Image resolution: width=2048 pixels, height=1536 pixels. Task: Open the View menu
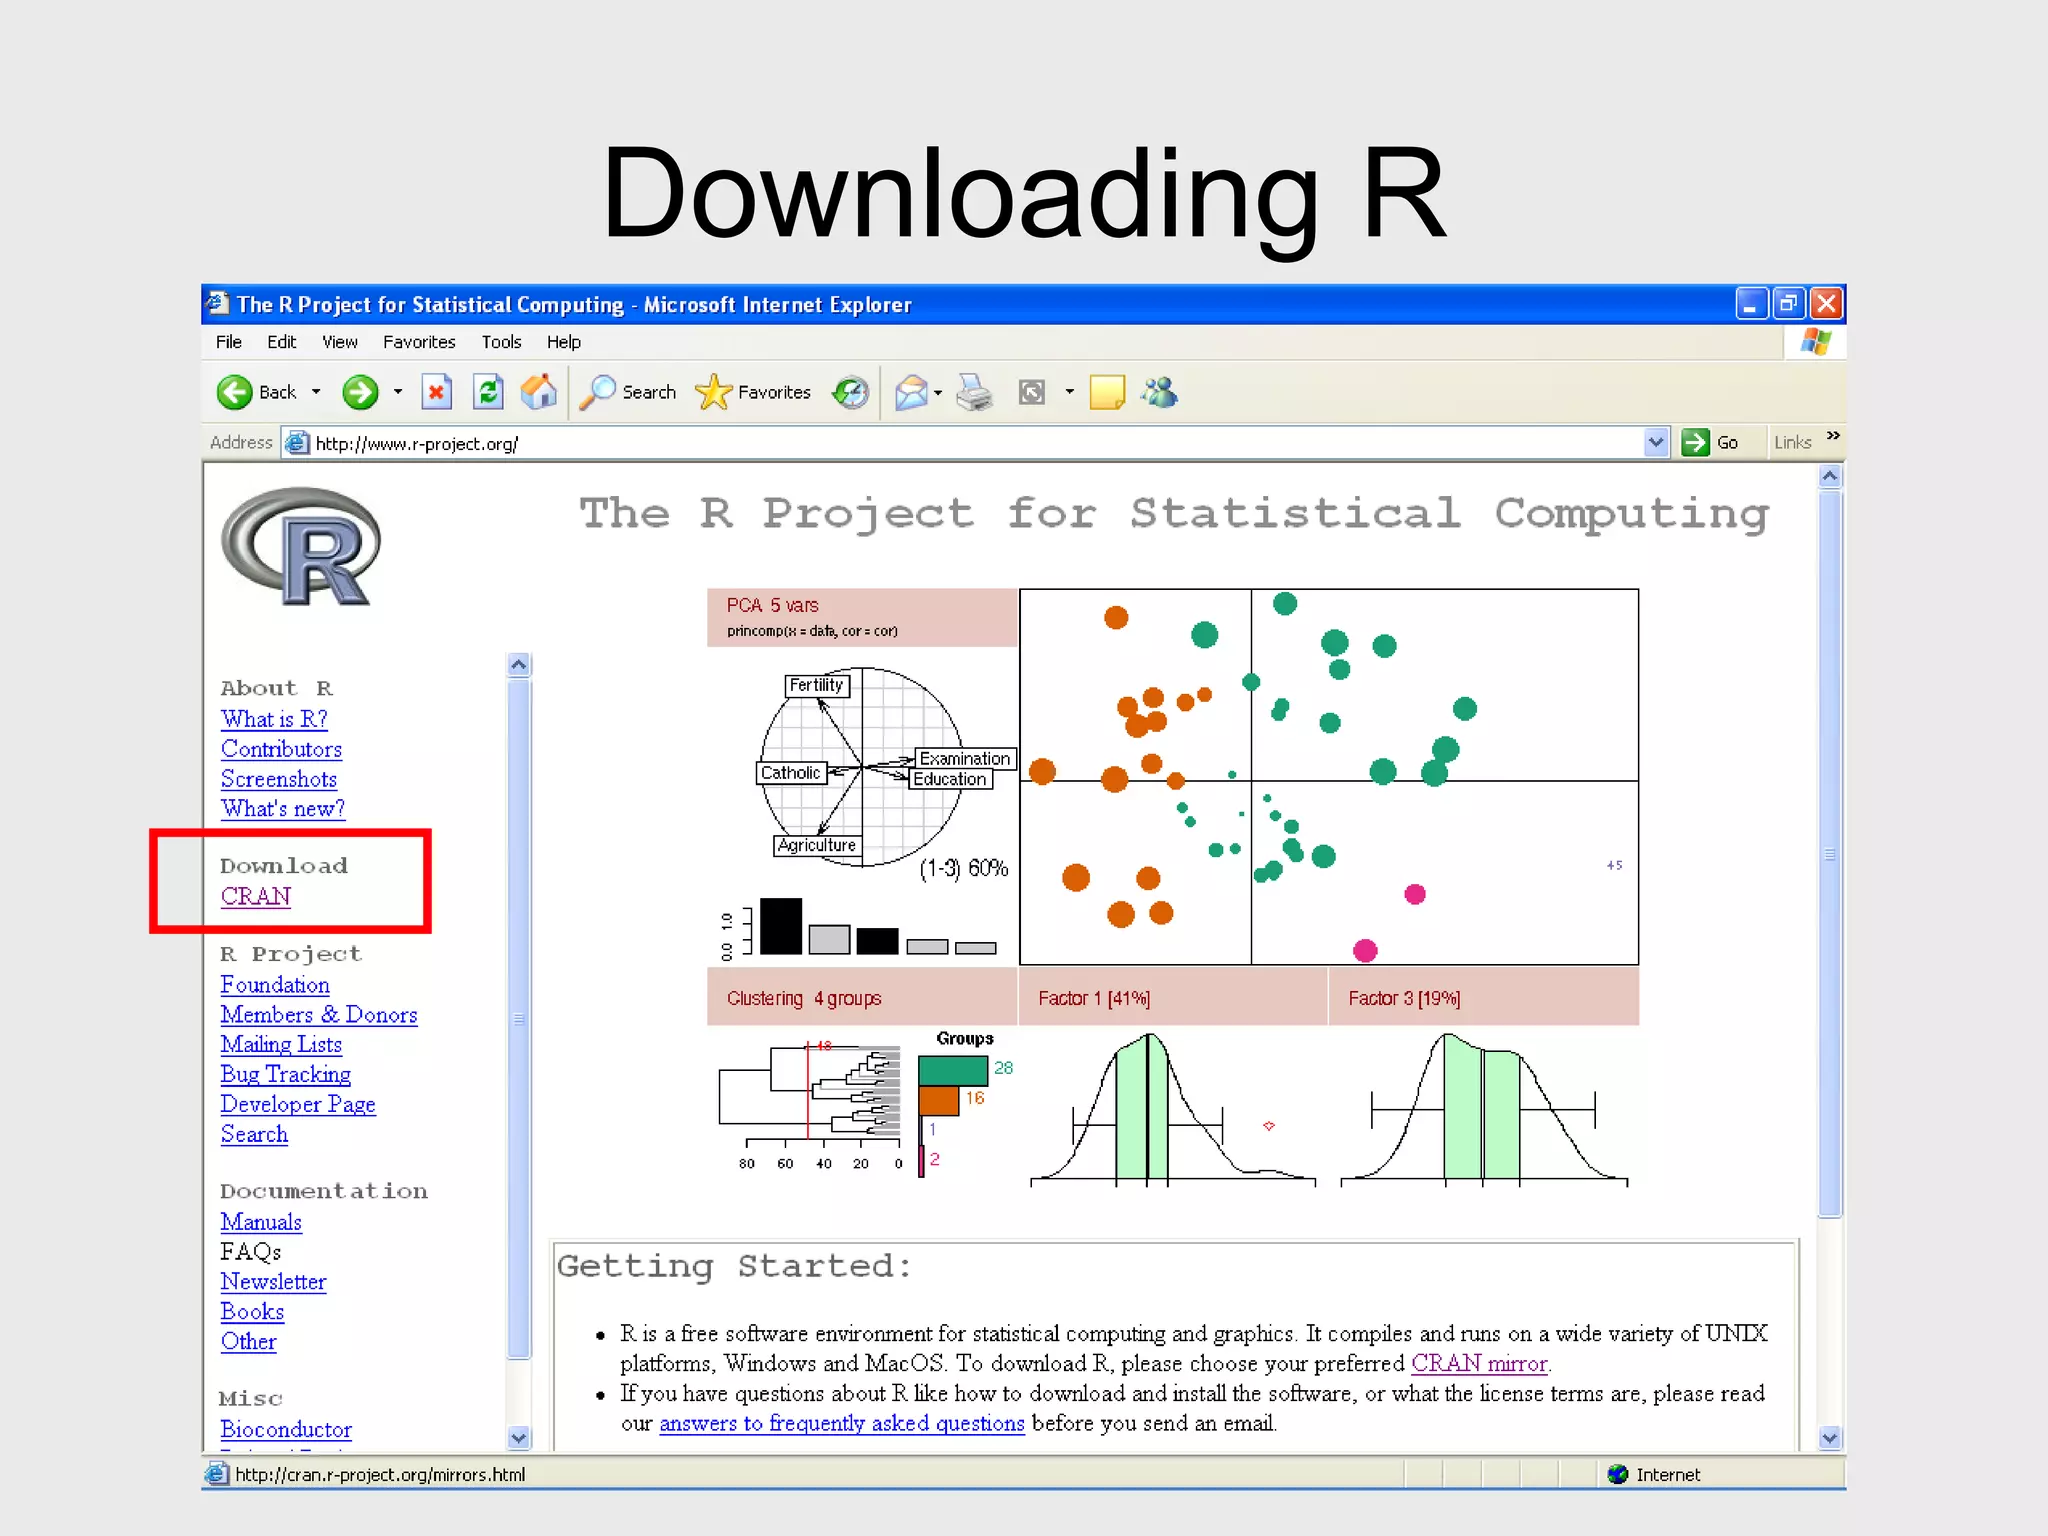pyautogui.click(x=339, y=342)
